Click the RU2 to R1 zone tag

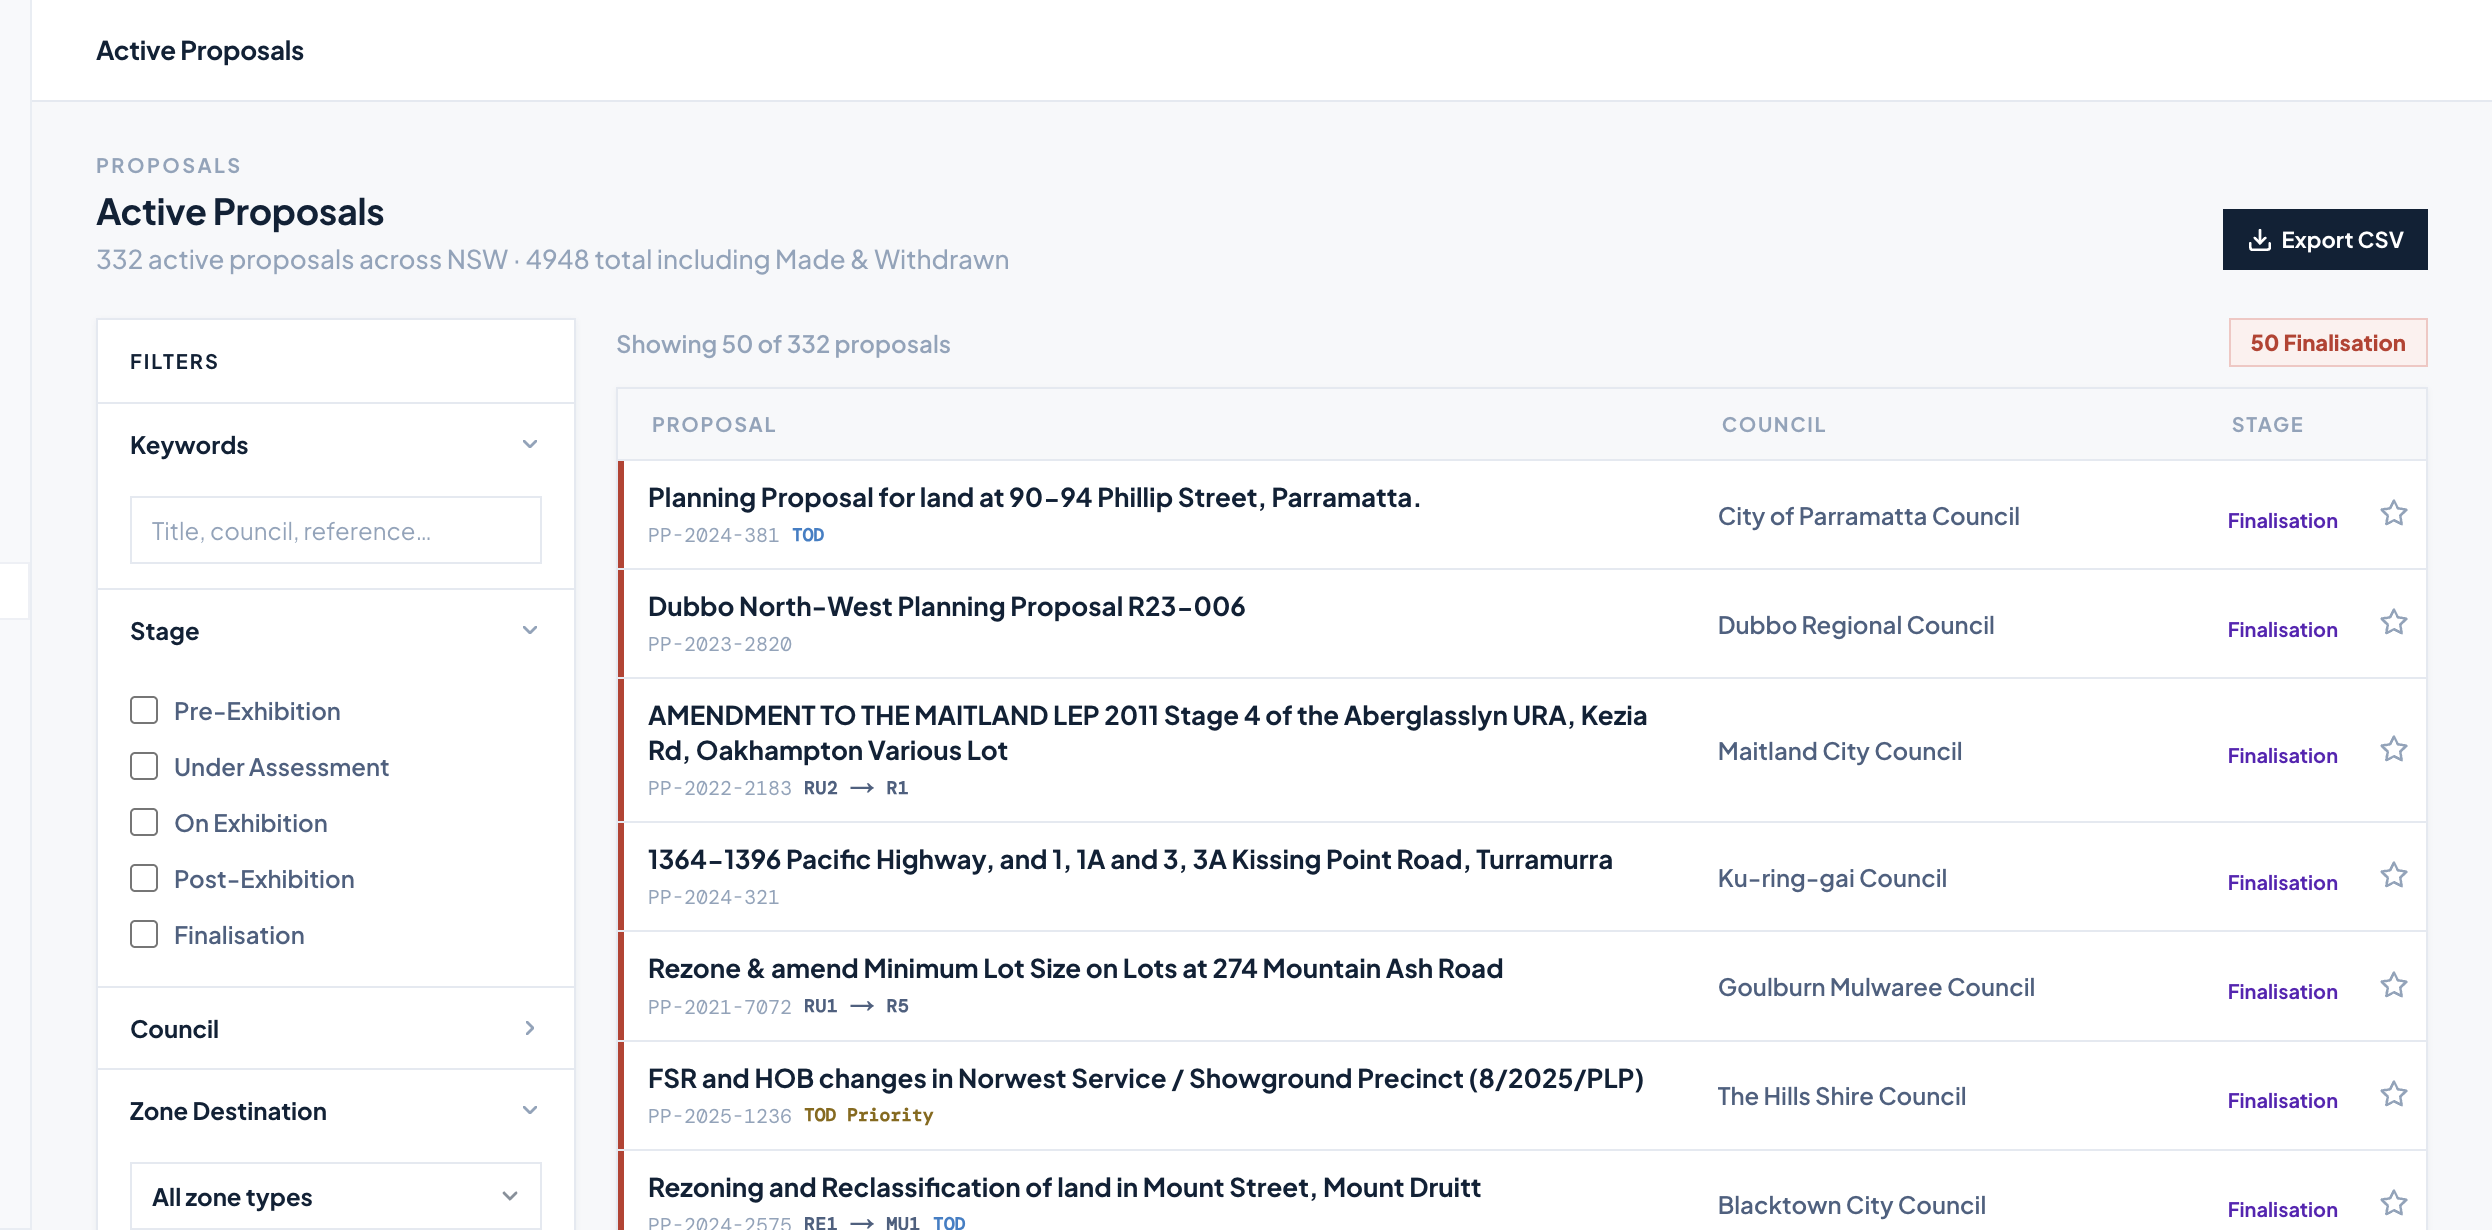click(x=856, y=788)
